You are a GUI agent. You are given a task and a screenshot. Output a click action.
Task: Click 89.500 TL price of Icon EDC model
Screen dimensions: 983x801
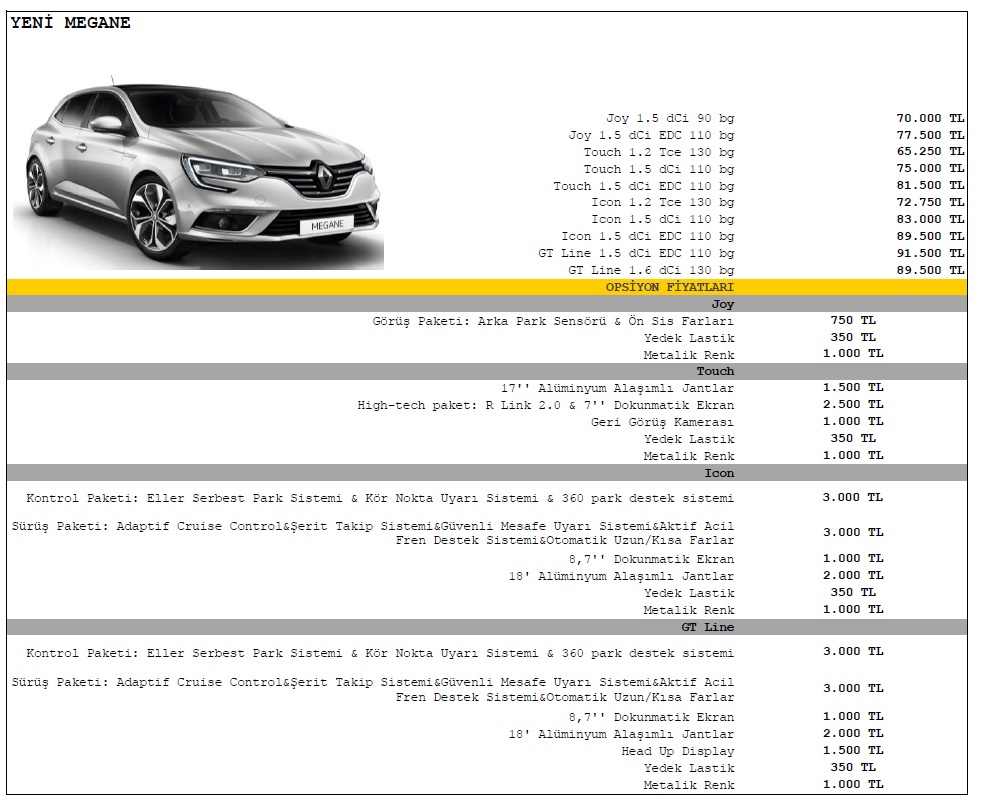pyautogui.click(x=930, y=236)
